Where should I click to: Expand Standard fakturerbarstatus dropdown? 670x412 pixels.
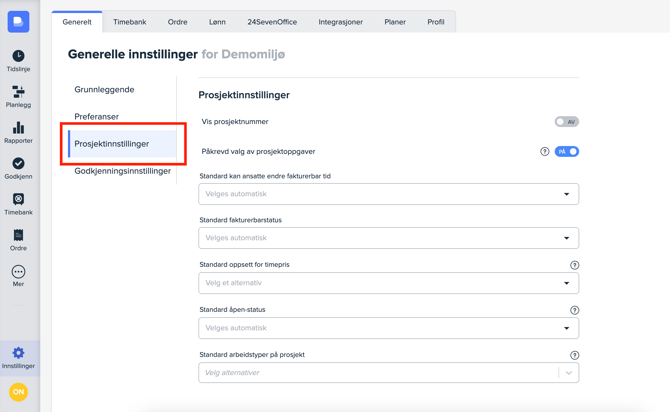[x=388, y=238]
